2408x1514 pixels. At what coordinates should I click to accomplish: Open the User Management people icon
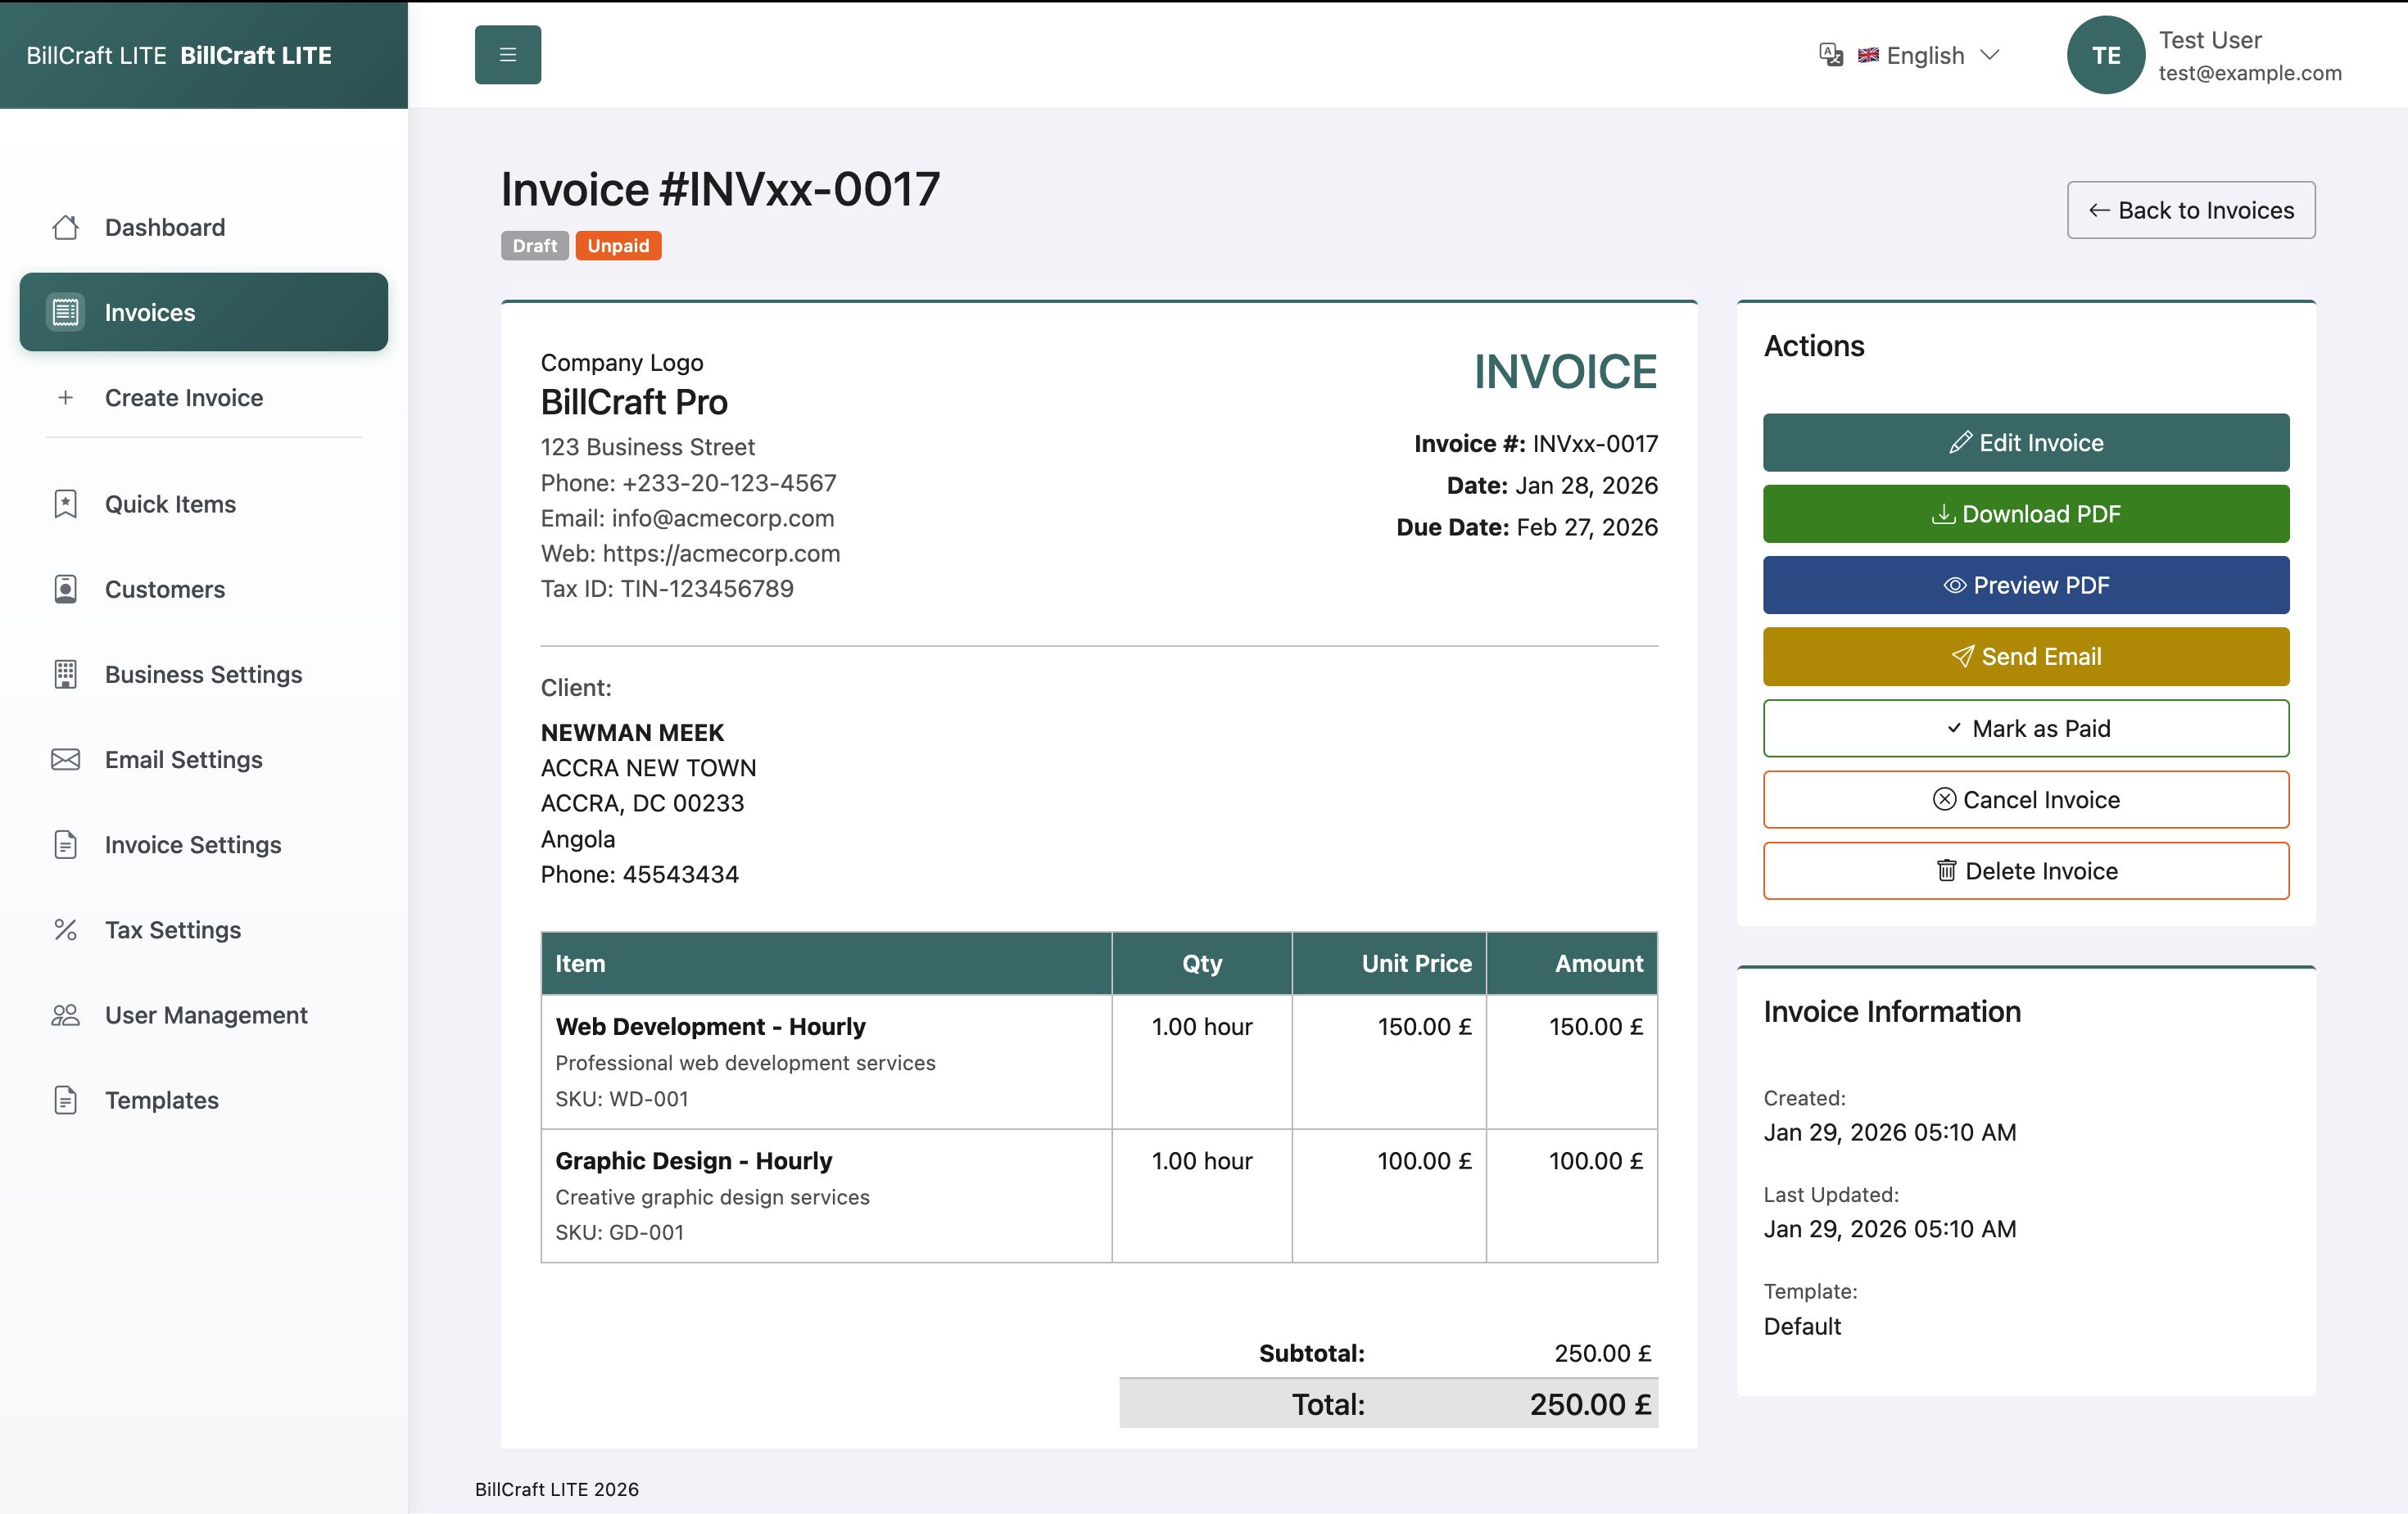point(66,1015)
